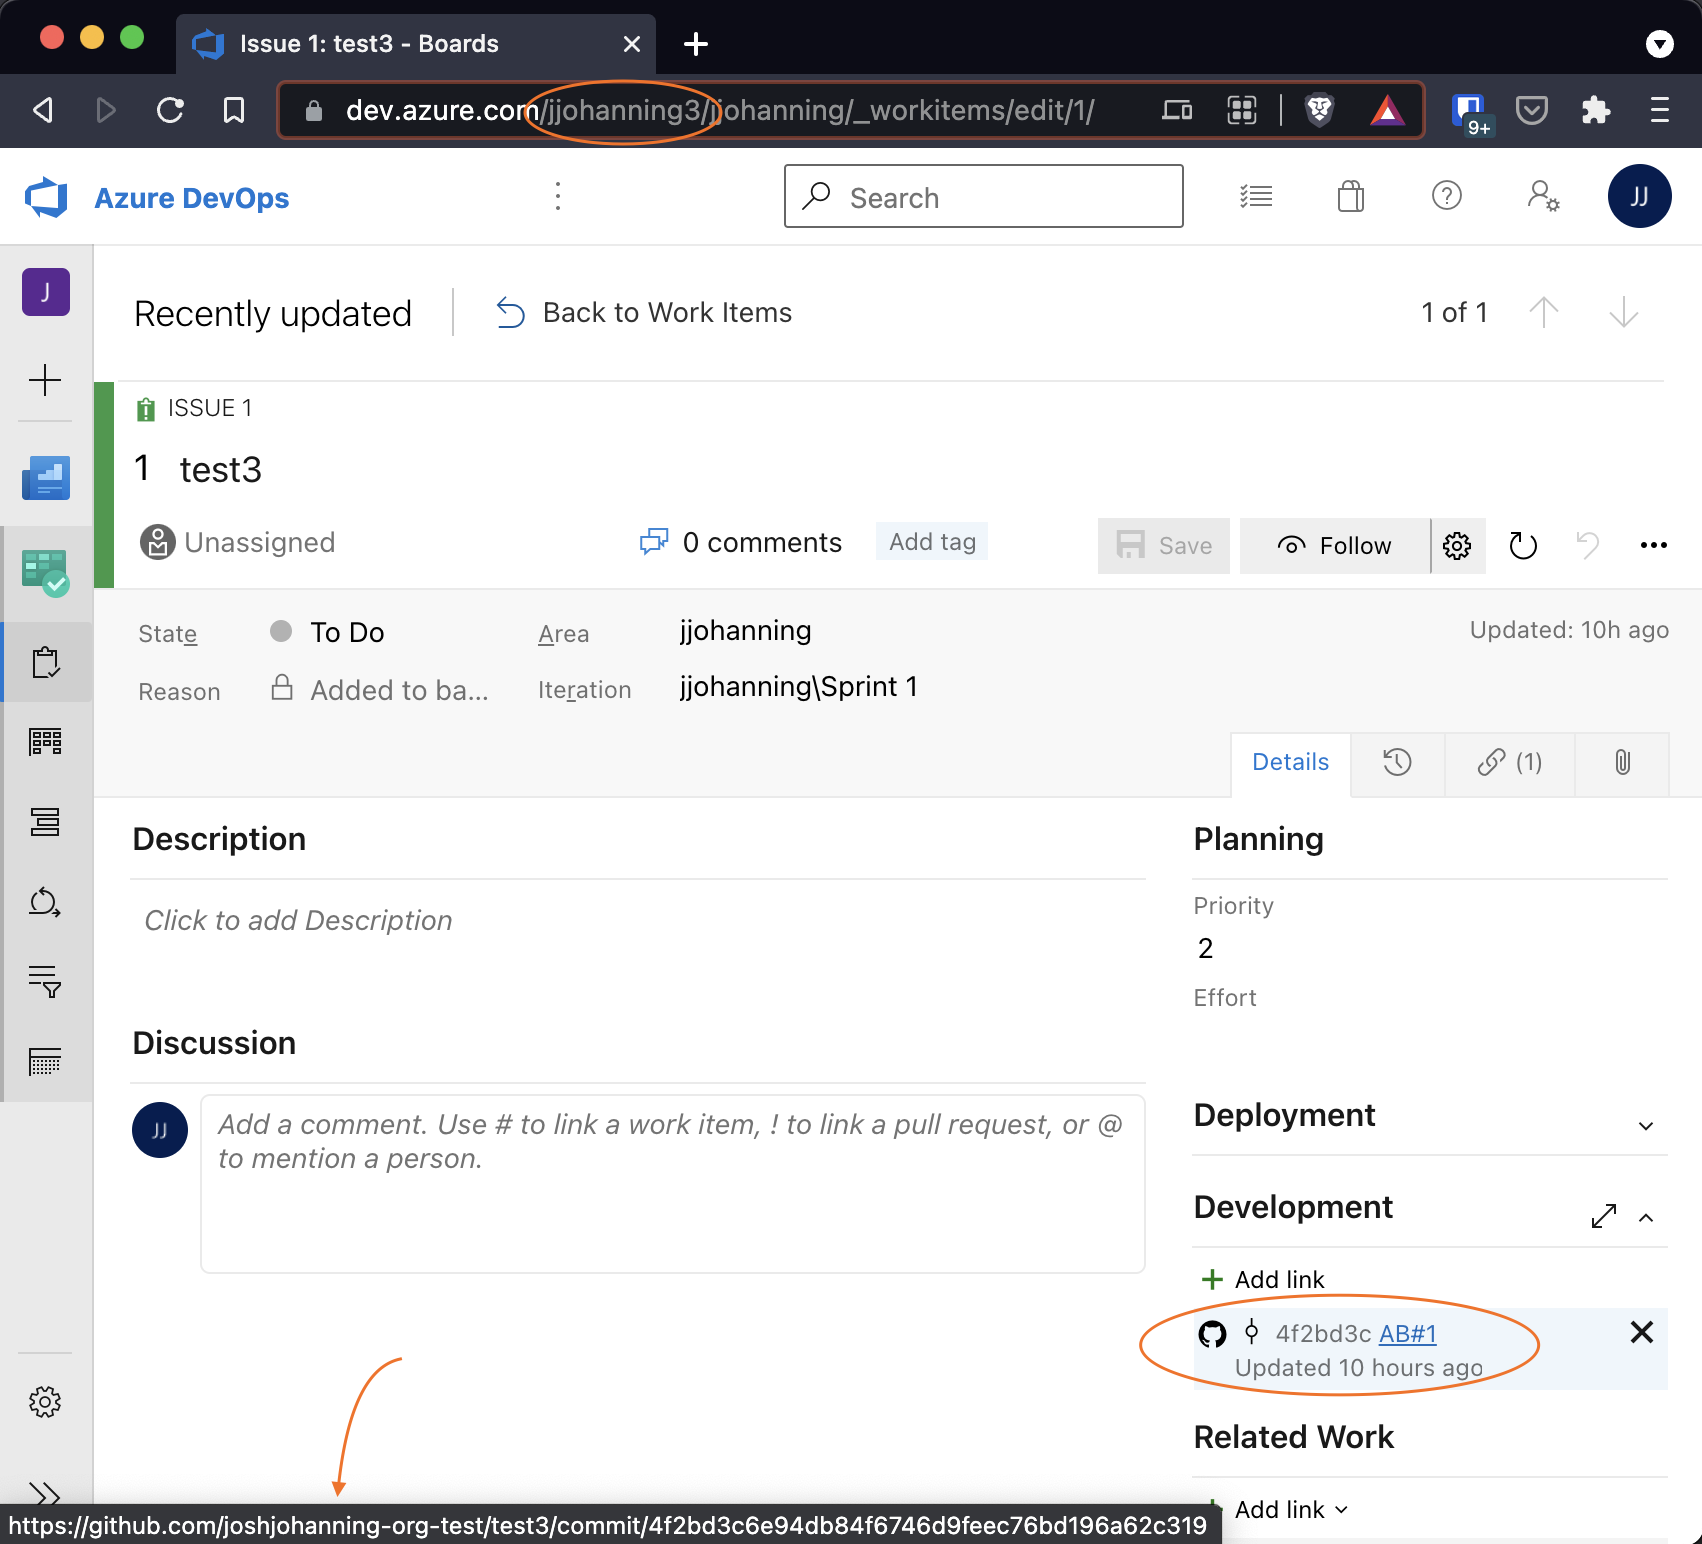Switch to the Links (1) tab
Screen dimensions: 1702x1544
click(1509, 763)
